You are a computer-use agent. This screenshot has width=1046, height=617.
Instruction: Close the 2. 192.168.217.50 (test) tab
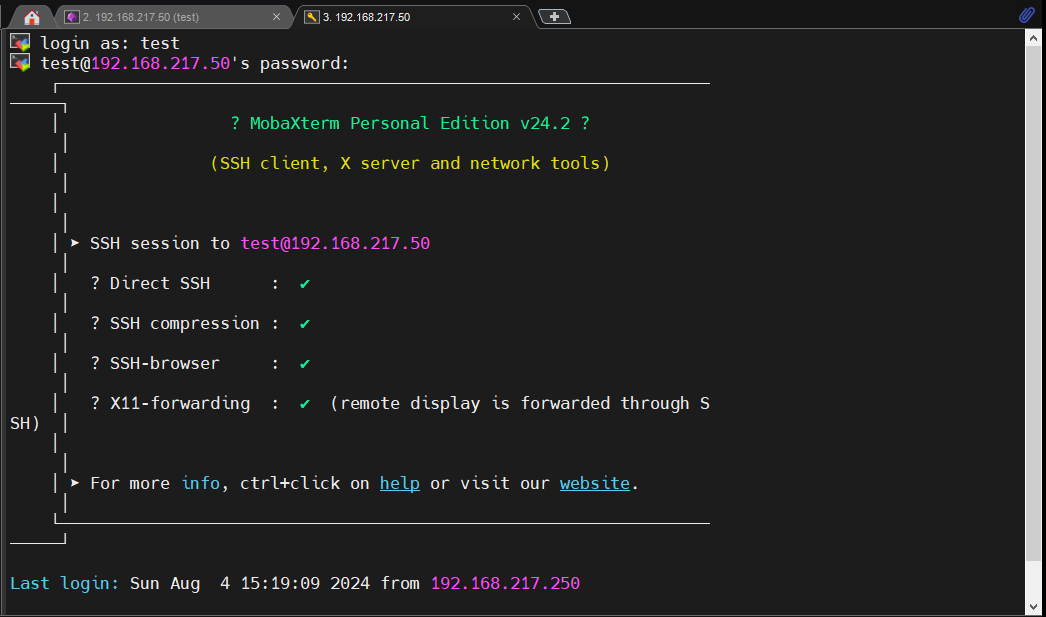pos(276,17)
